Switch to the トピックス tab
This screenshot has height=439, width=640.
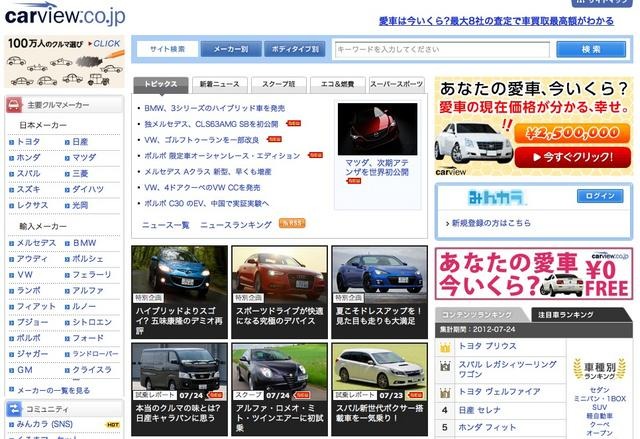pos(161,84)
